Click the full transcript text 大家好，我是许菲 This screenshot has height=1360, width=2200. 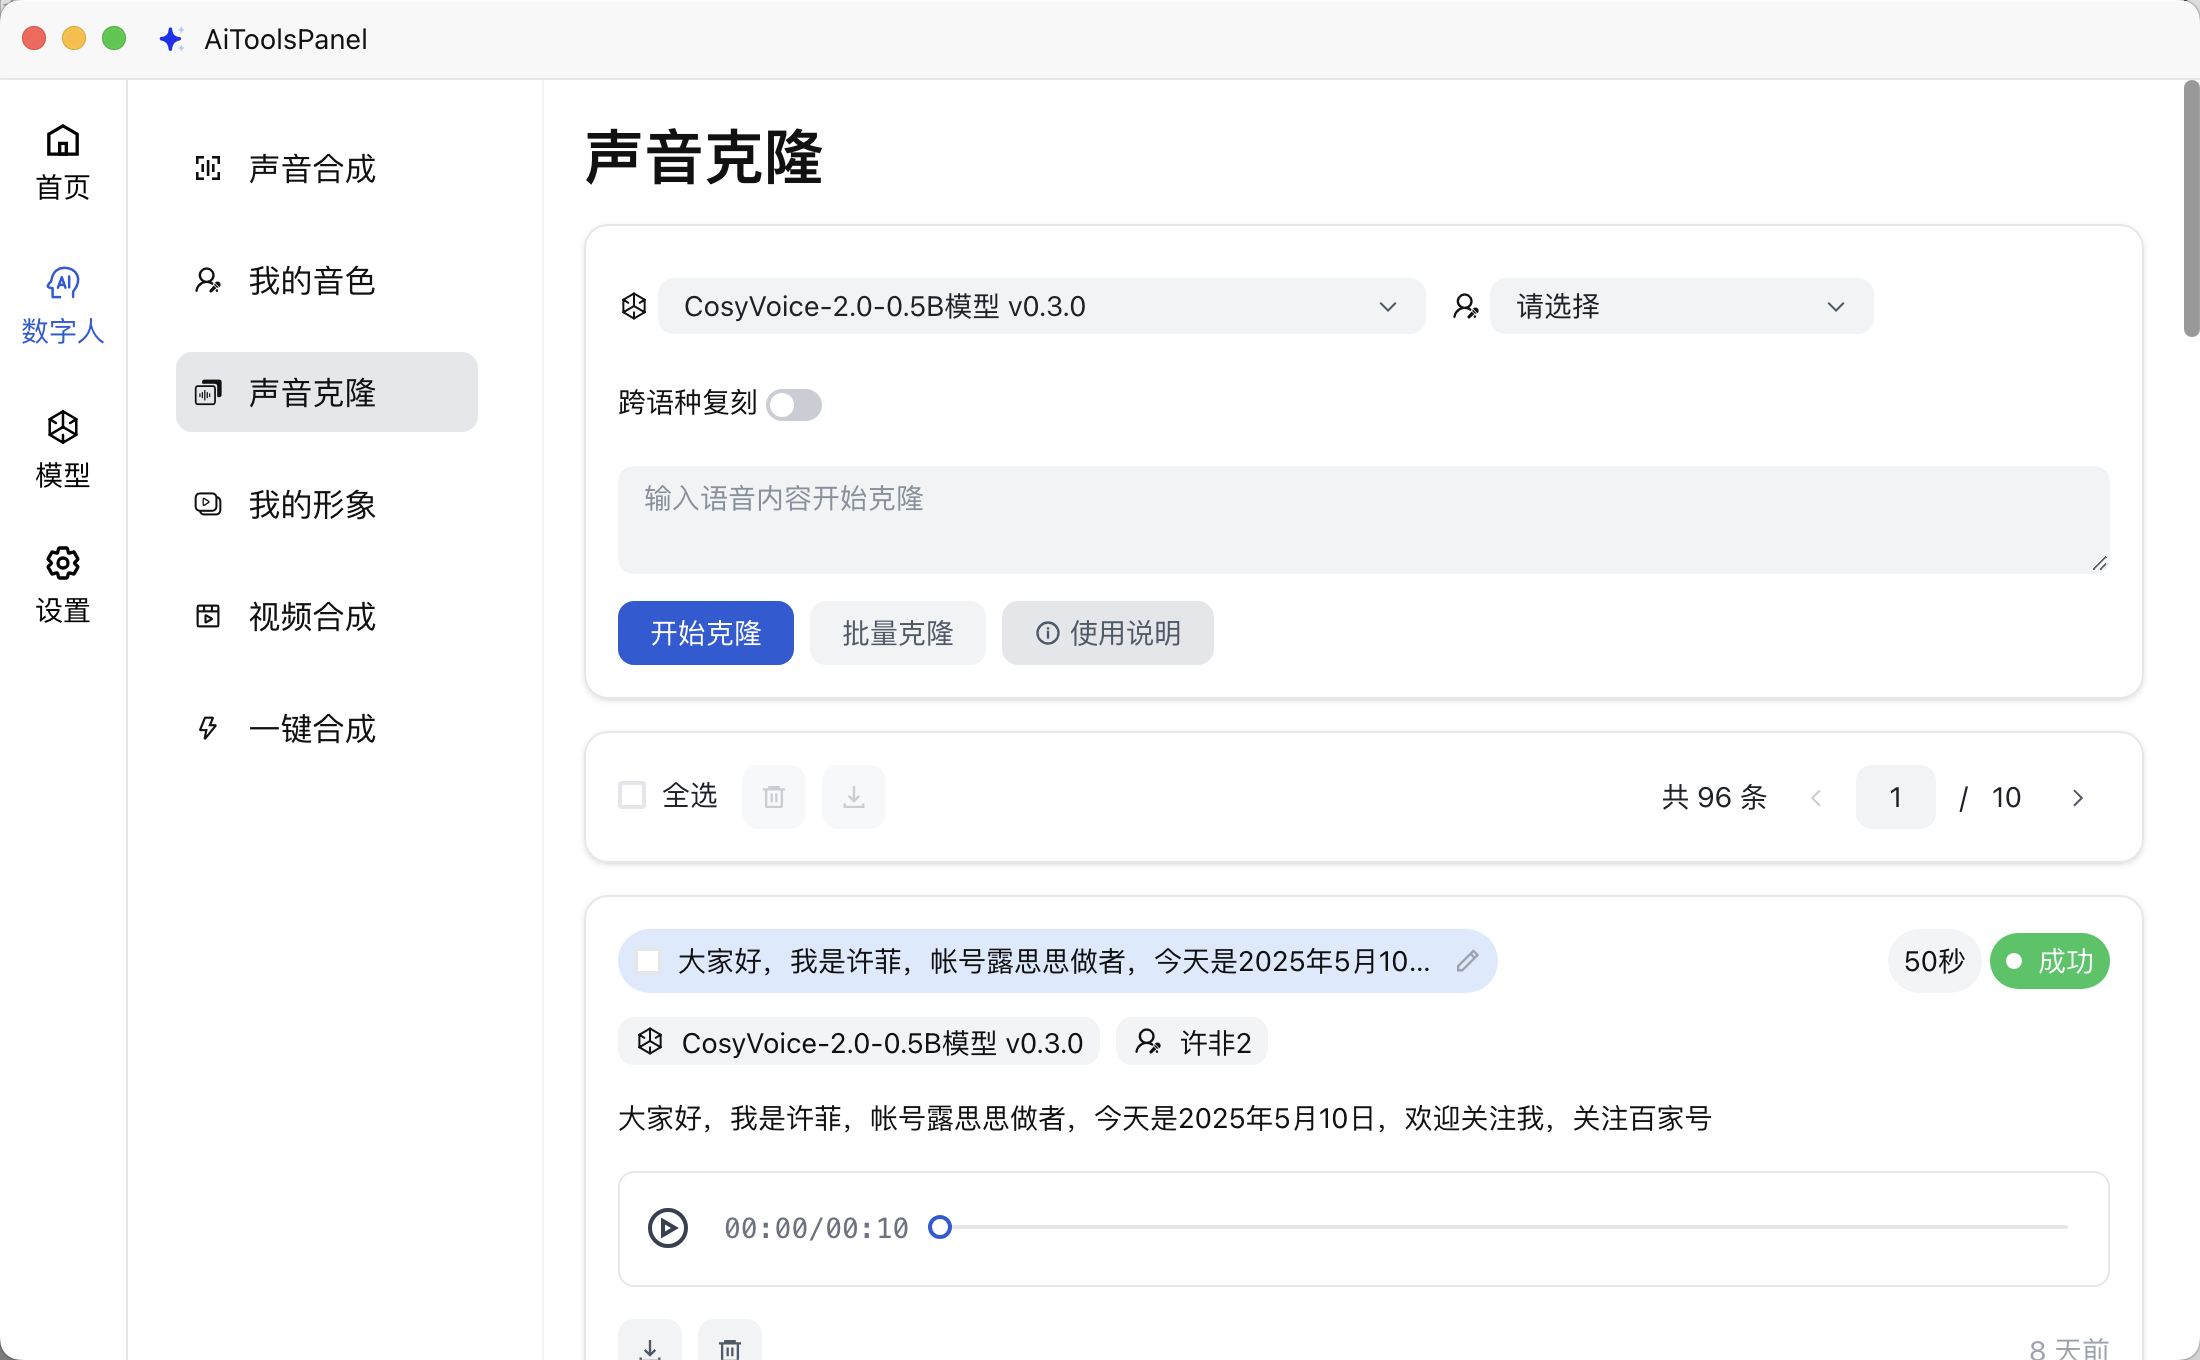pyautogui.click(x=1165, y=1118)
